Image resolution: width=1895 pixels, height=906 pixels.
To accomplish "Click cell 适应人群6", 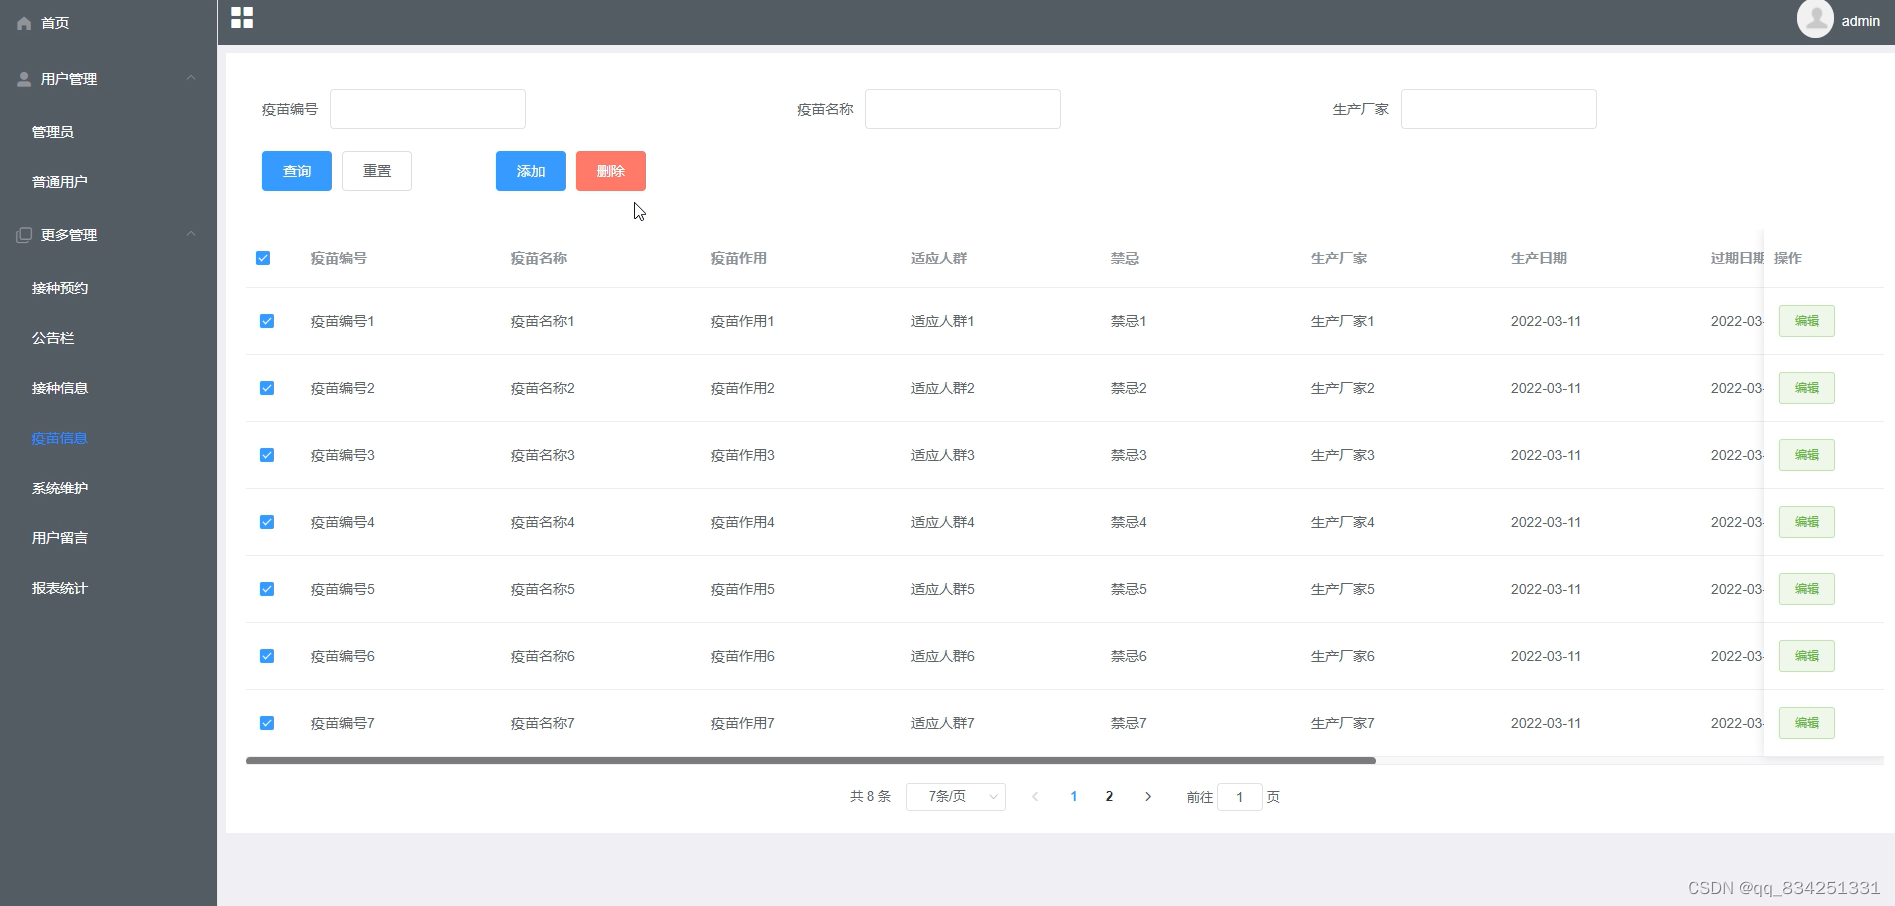I will coord(943,656).
